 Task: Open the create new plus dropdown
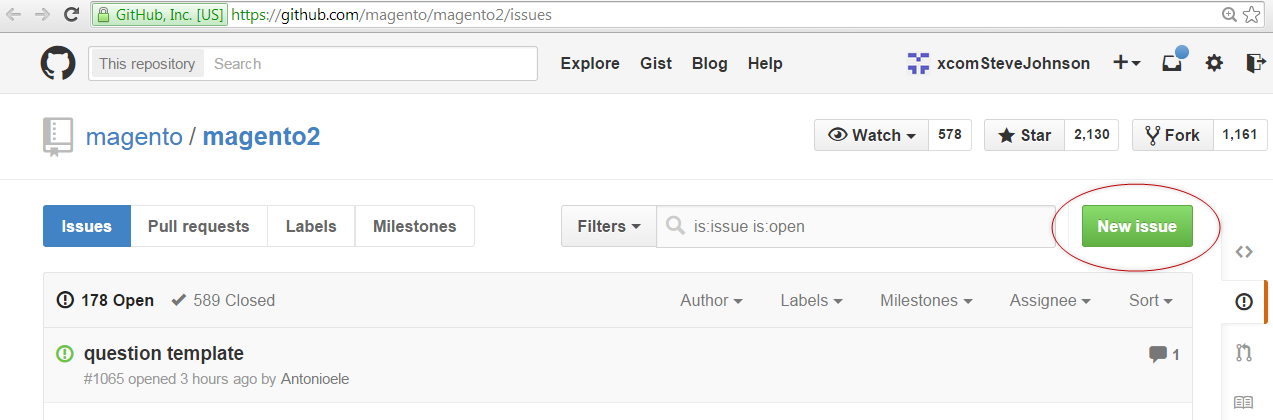tap(1127, 63)
